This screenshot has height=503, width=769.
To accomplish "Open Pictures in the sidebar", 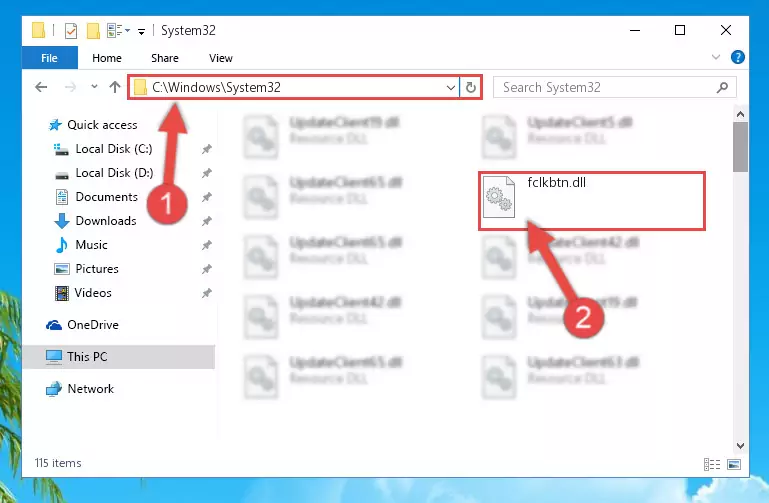I will pos(97,269).
